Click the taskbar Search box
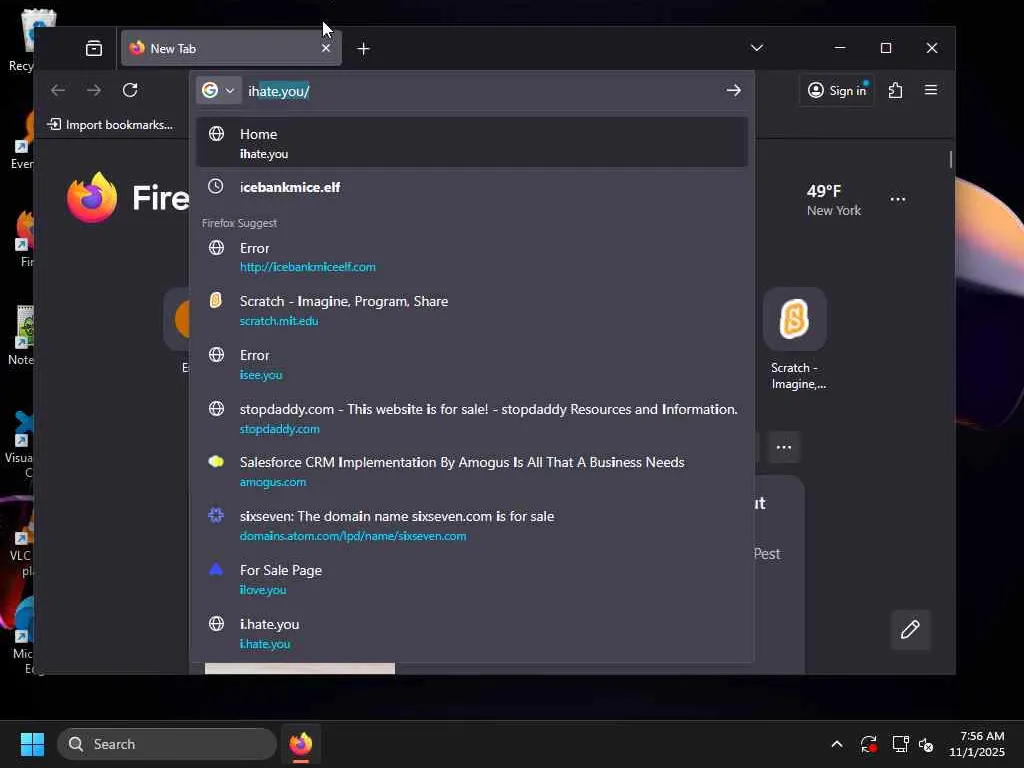Screen dimensions: 1024x768 pos(167,744)
